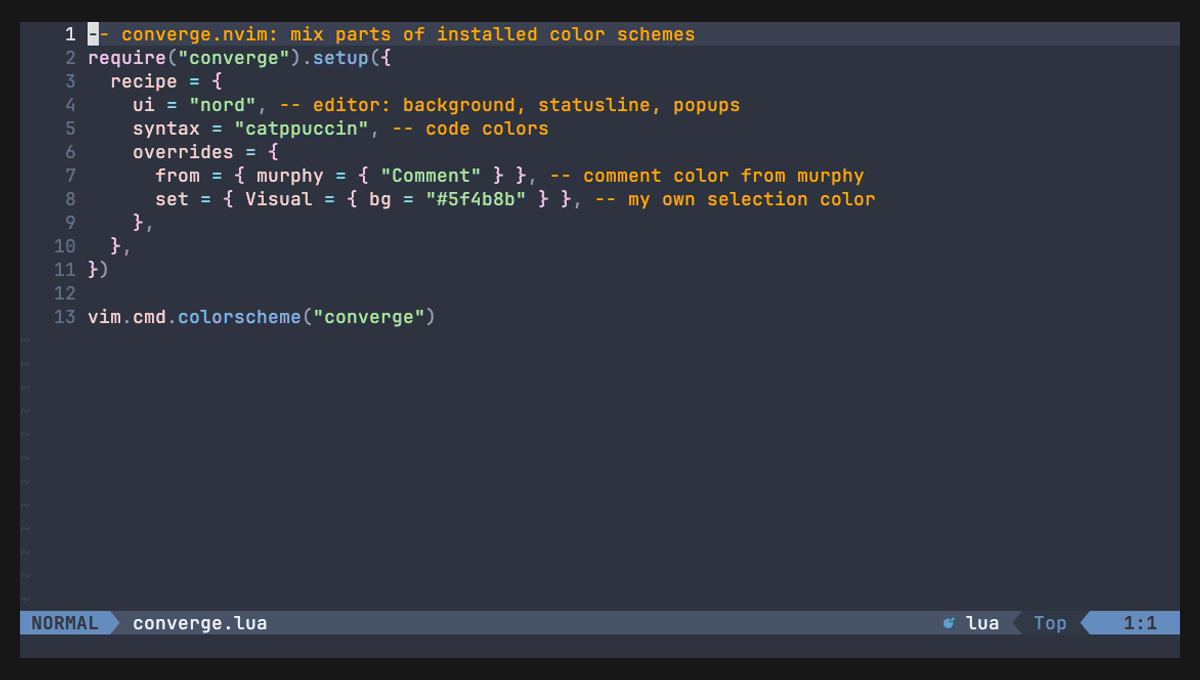Click the "vim" identifier on line 13
This screenshot has height=680, width=1200.
tap(105, 317)
